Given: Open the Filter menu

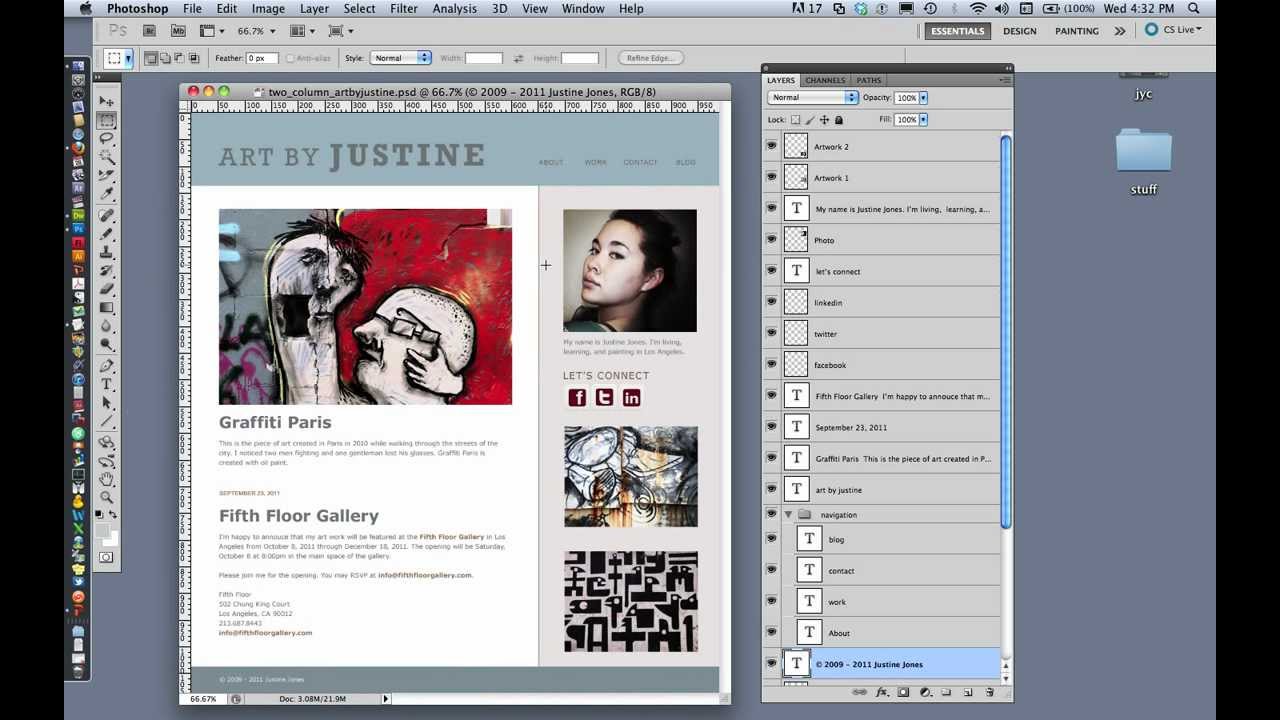Looking at the screenshot, I should pyautogui.click(x=404, y=9).
